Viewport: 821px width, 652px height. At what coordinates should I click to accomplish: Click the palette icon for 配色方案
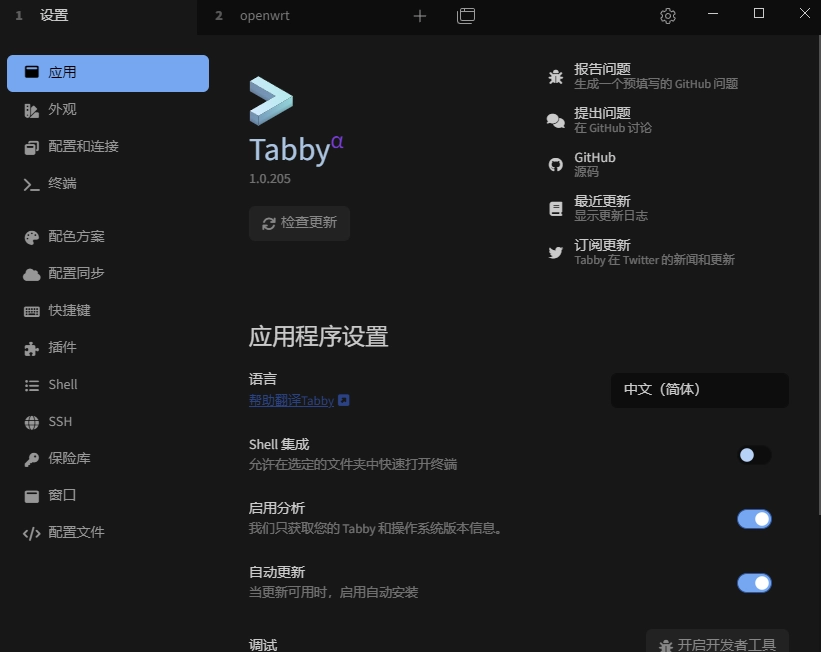click(31, 238)
